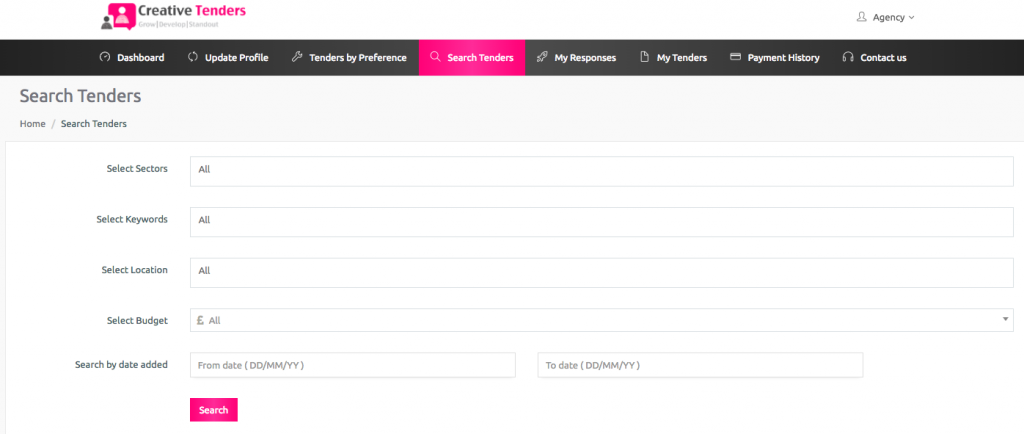Click the Update Profile refresh icon
The image size is (1024, 434).
tap(193, 57)
